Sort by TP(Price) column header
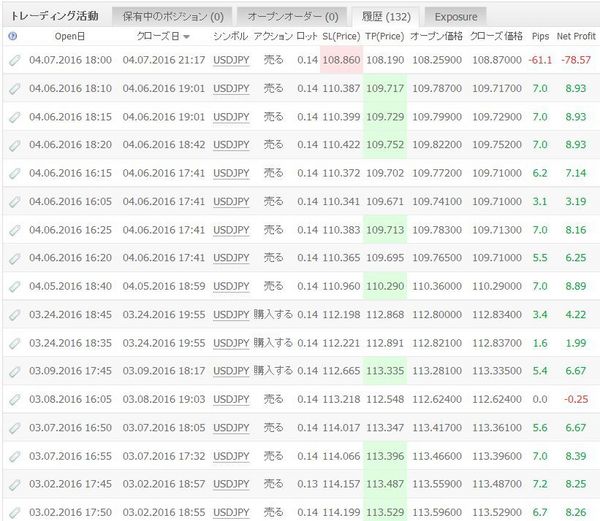The image size is (600, 521). [385, 37]
